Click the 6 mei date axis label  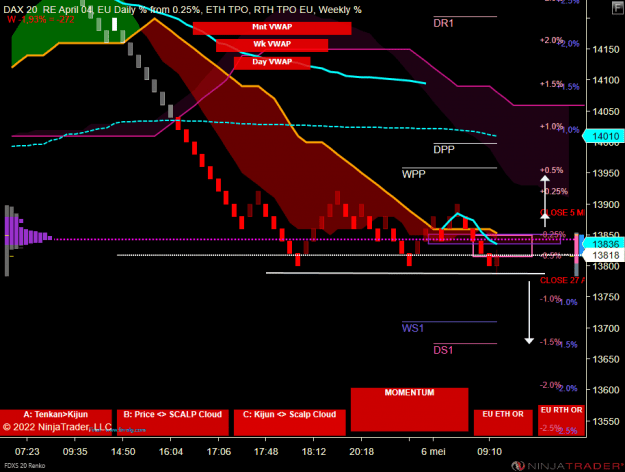click(x=433, y=452)
